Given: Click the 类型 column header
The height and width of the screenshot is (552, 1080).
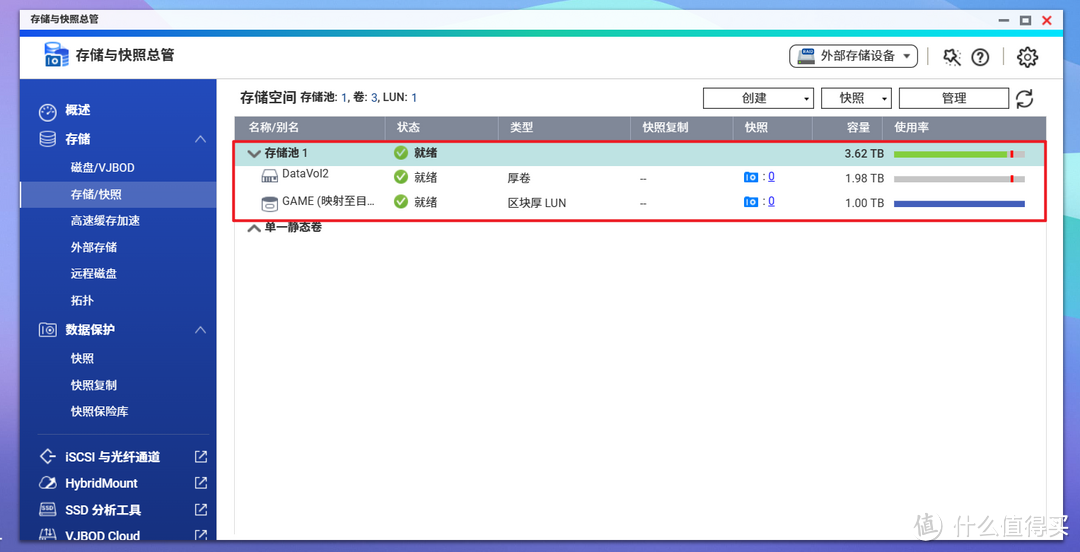Looking at the screenshot, I should 564,128.
